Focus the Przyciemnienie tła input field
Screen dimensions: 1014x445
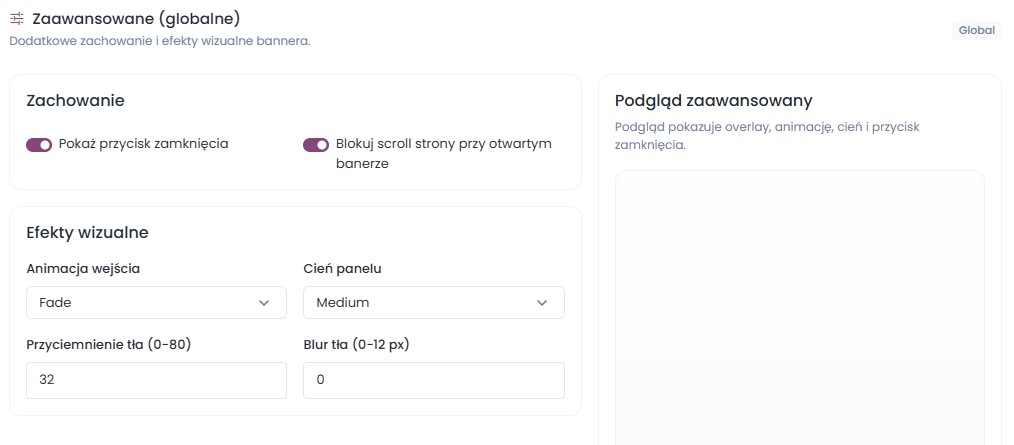point(156,380)
